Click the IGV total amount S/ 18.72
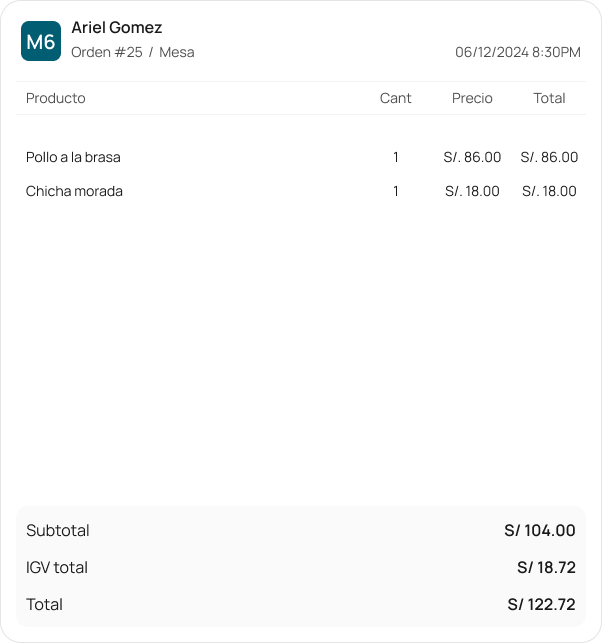Viewport: 602px width, 643px height. (x=546, y=568)
